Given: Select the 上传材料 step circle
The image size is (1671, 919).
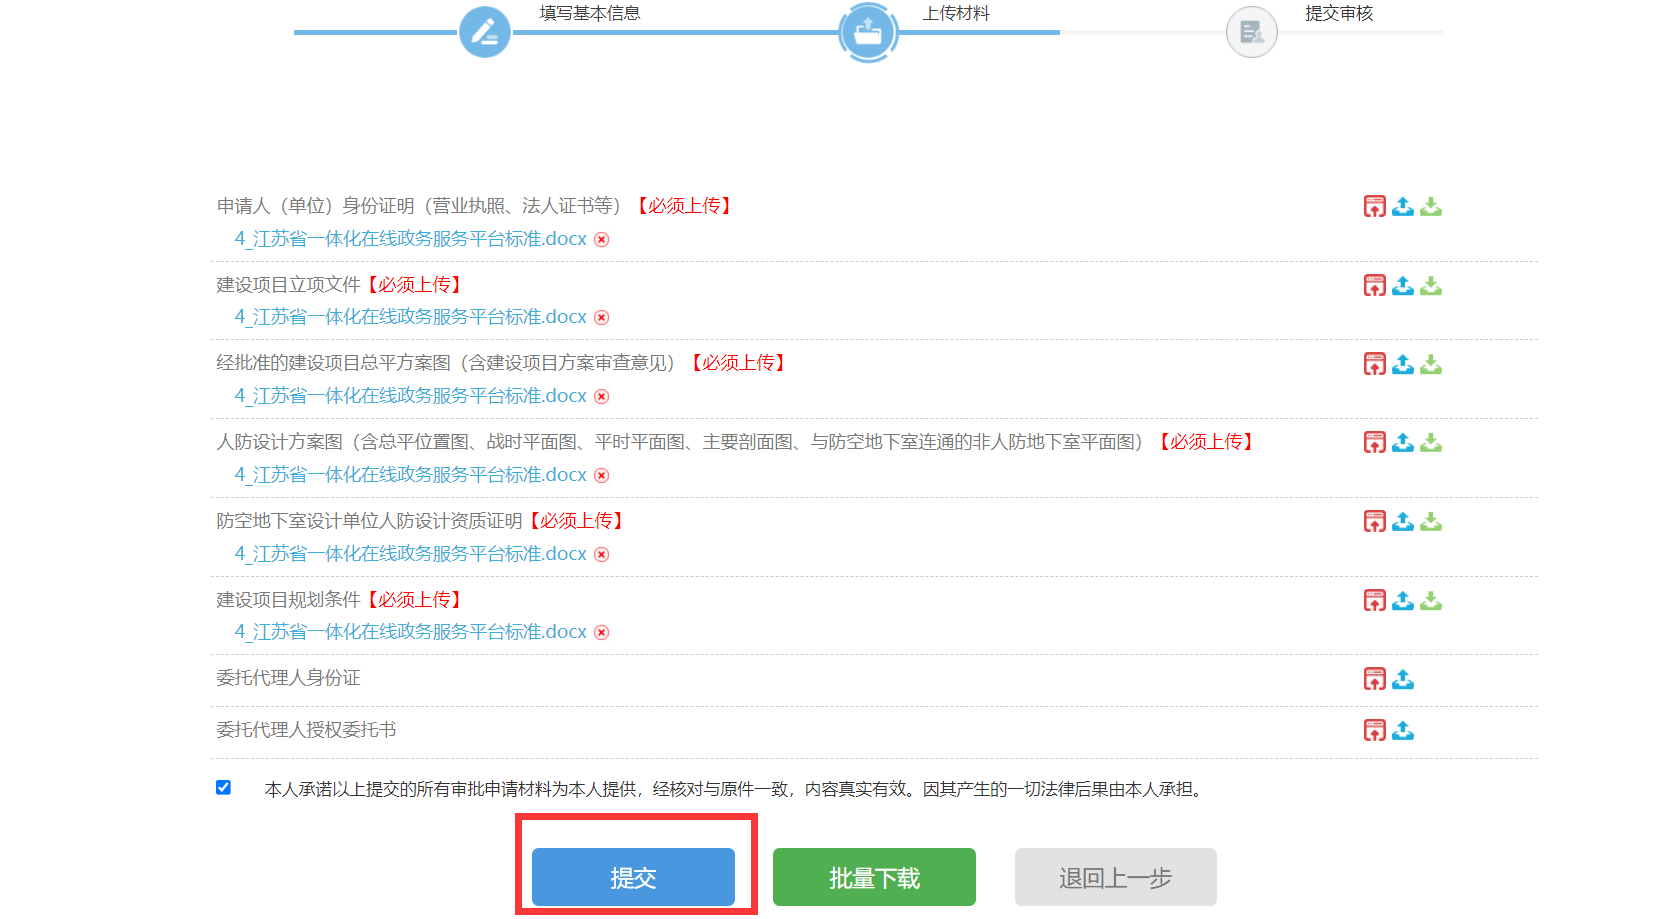Looking at the screenshot, I should pyautogui.click(x=868, y=32).
